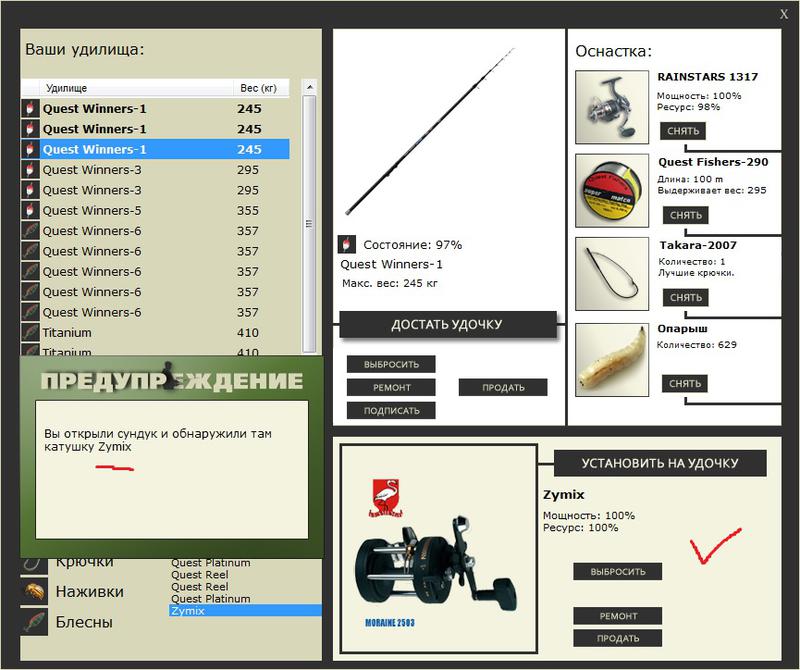
Task: Select the highlighted Quest Winners-1 row
Action: click(155, 150)
